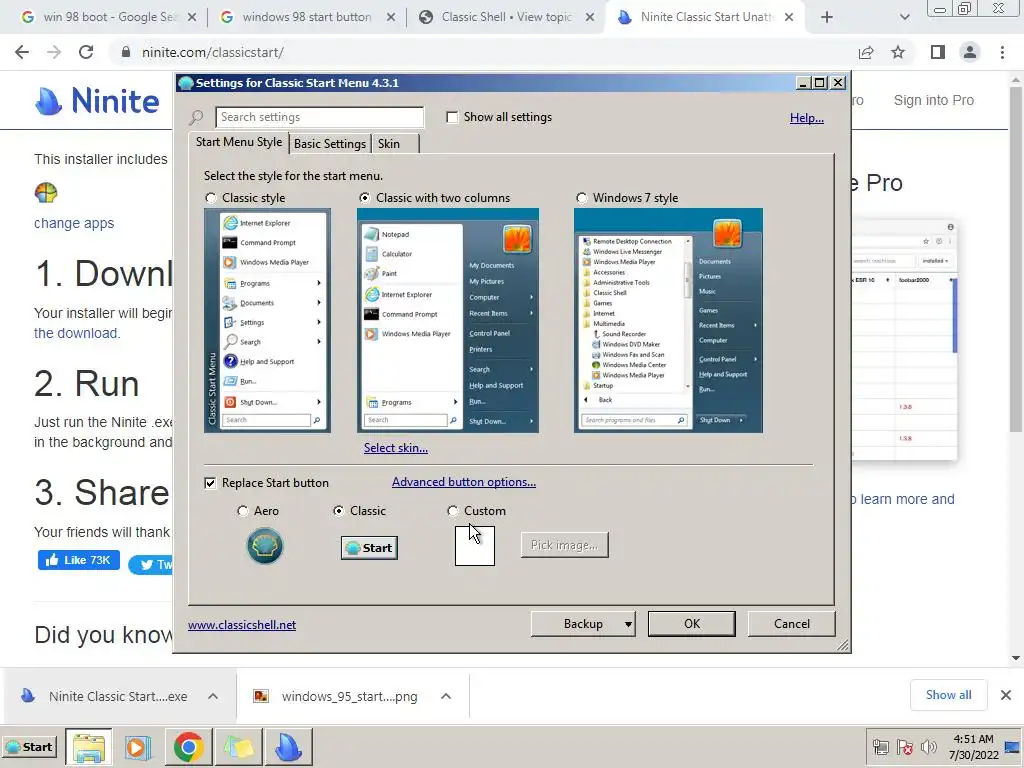Visit www.classicshell.net link

[x=242, y=625]
